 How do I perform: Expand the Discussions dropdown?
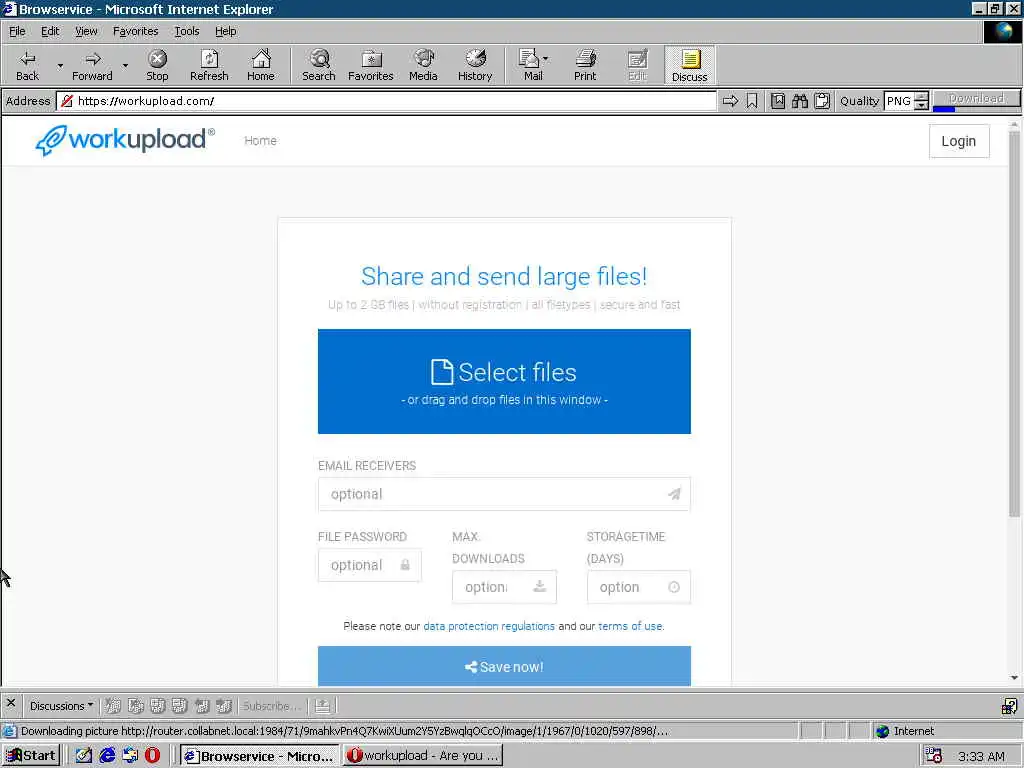coord(61,705)
